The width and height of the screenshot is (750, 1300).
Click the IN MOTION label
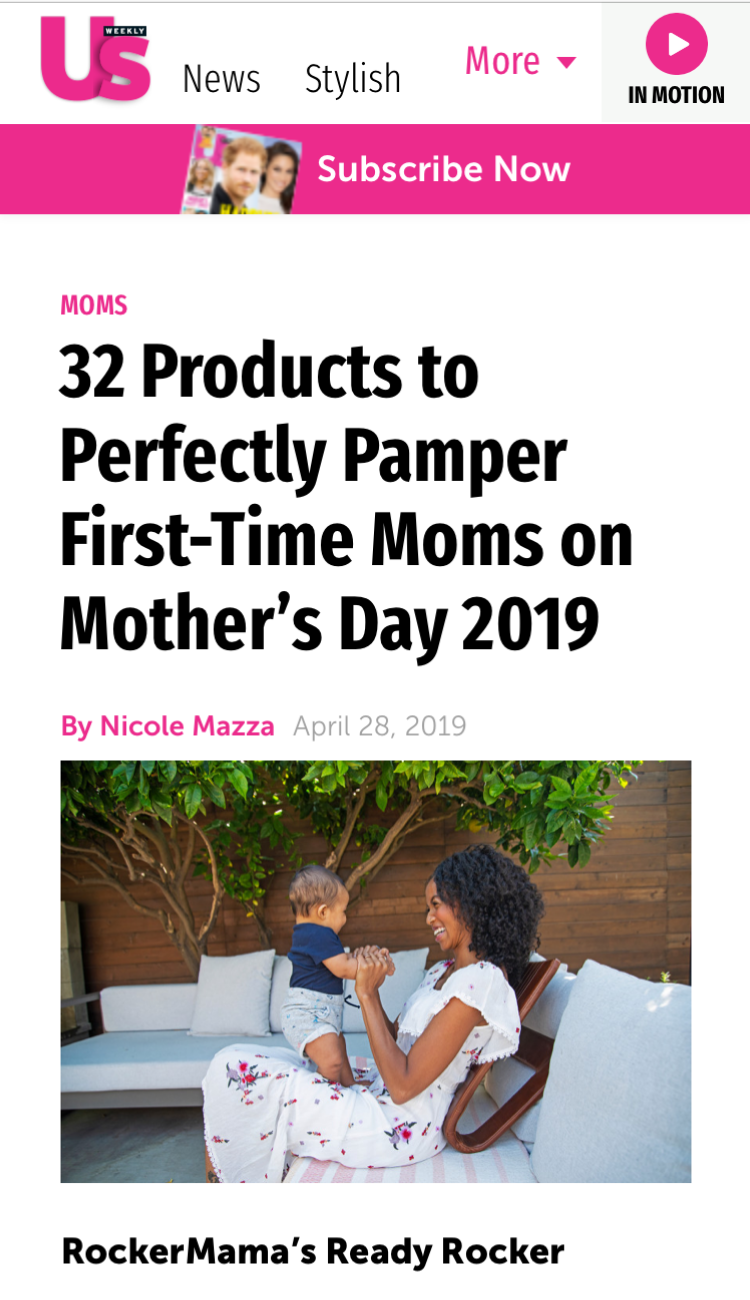[x=676, y=96]
